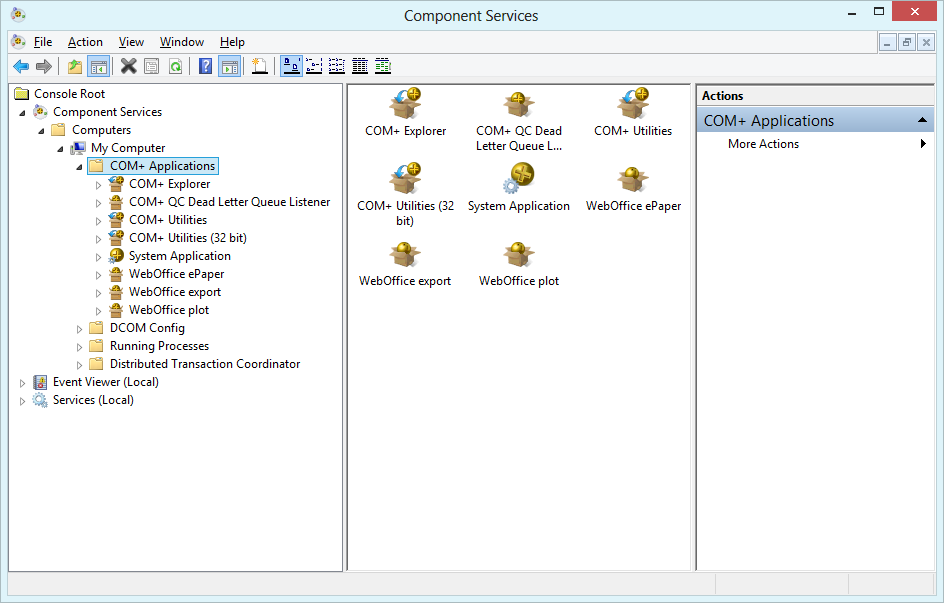Expand the COM+ Utilities tree node

[x=97, y=219]
